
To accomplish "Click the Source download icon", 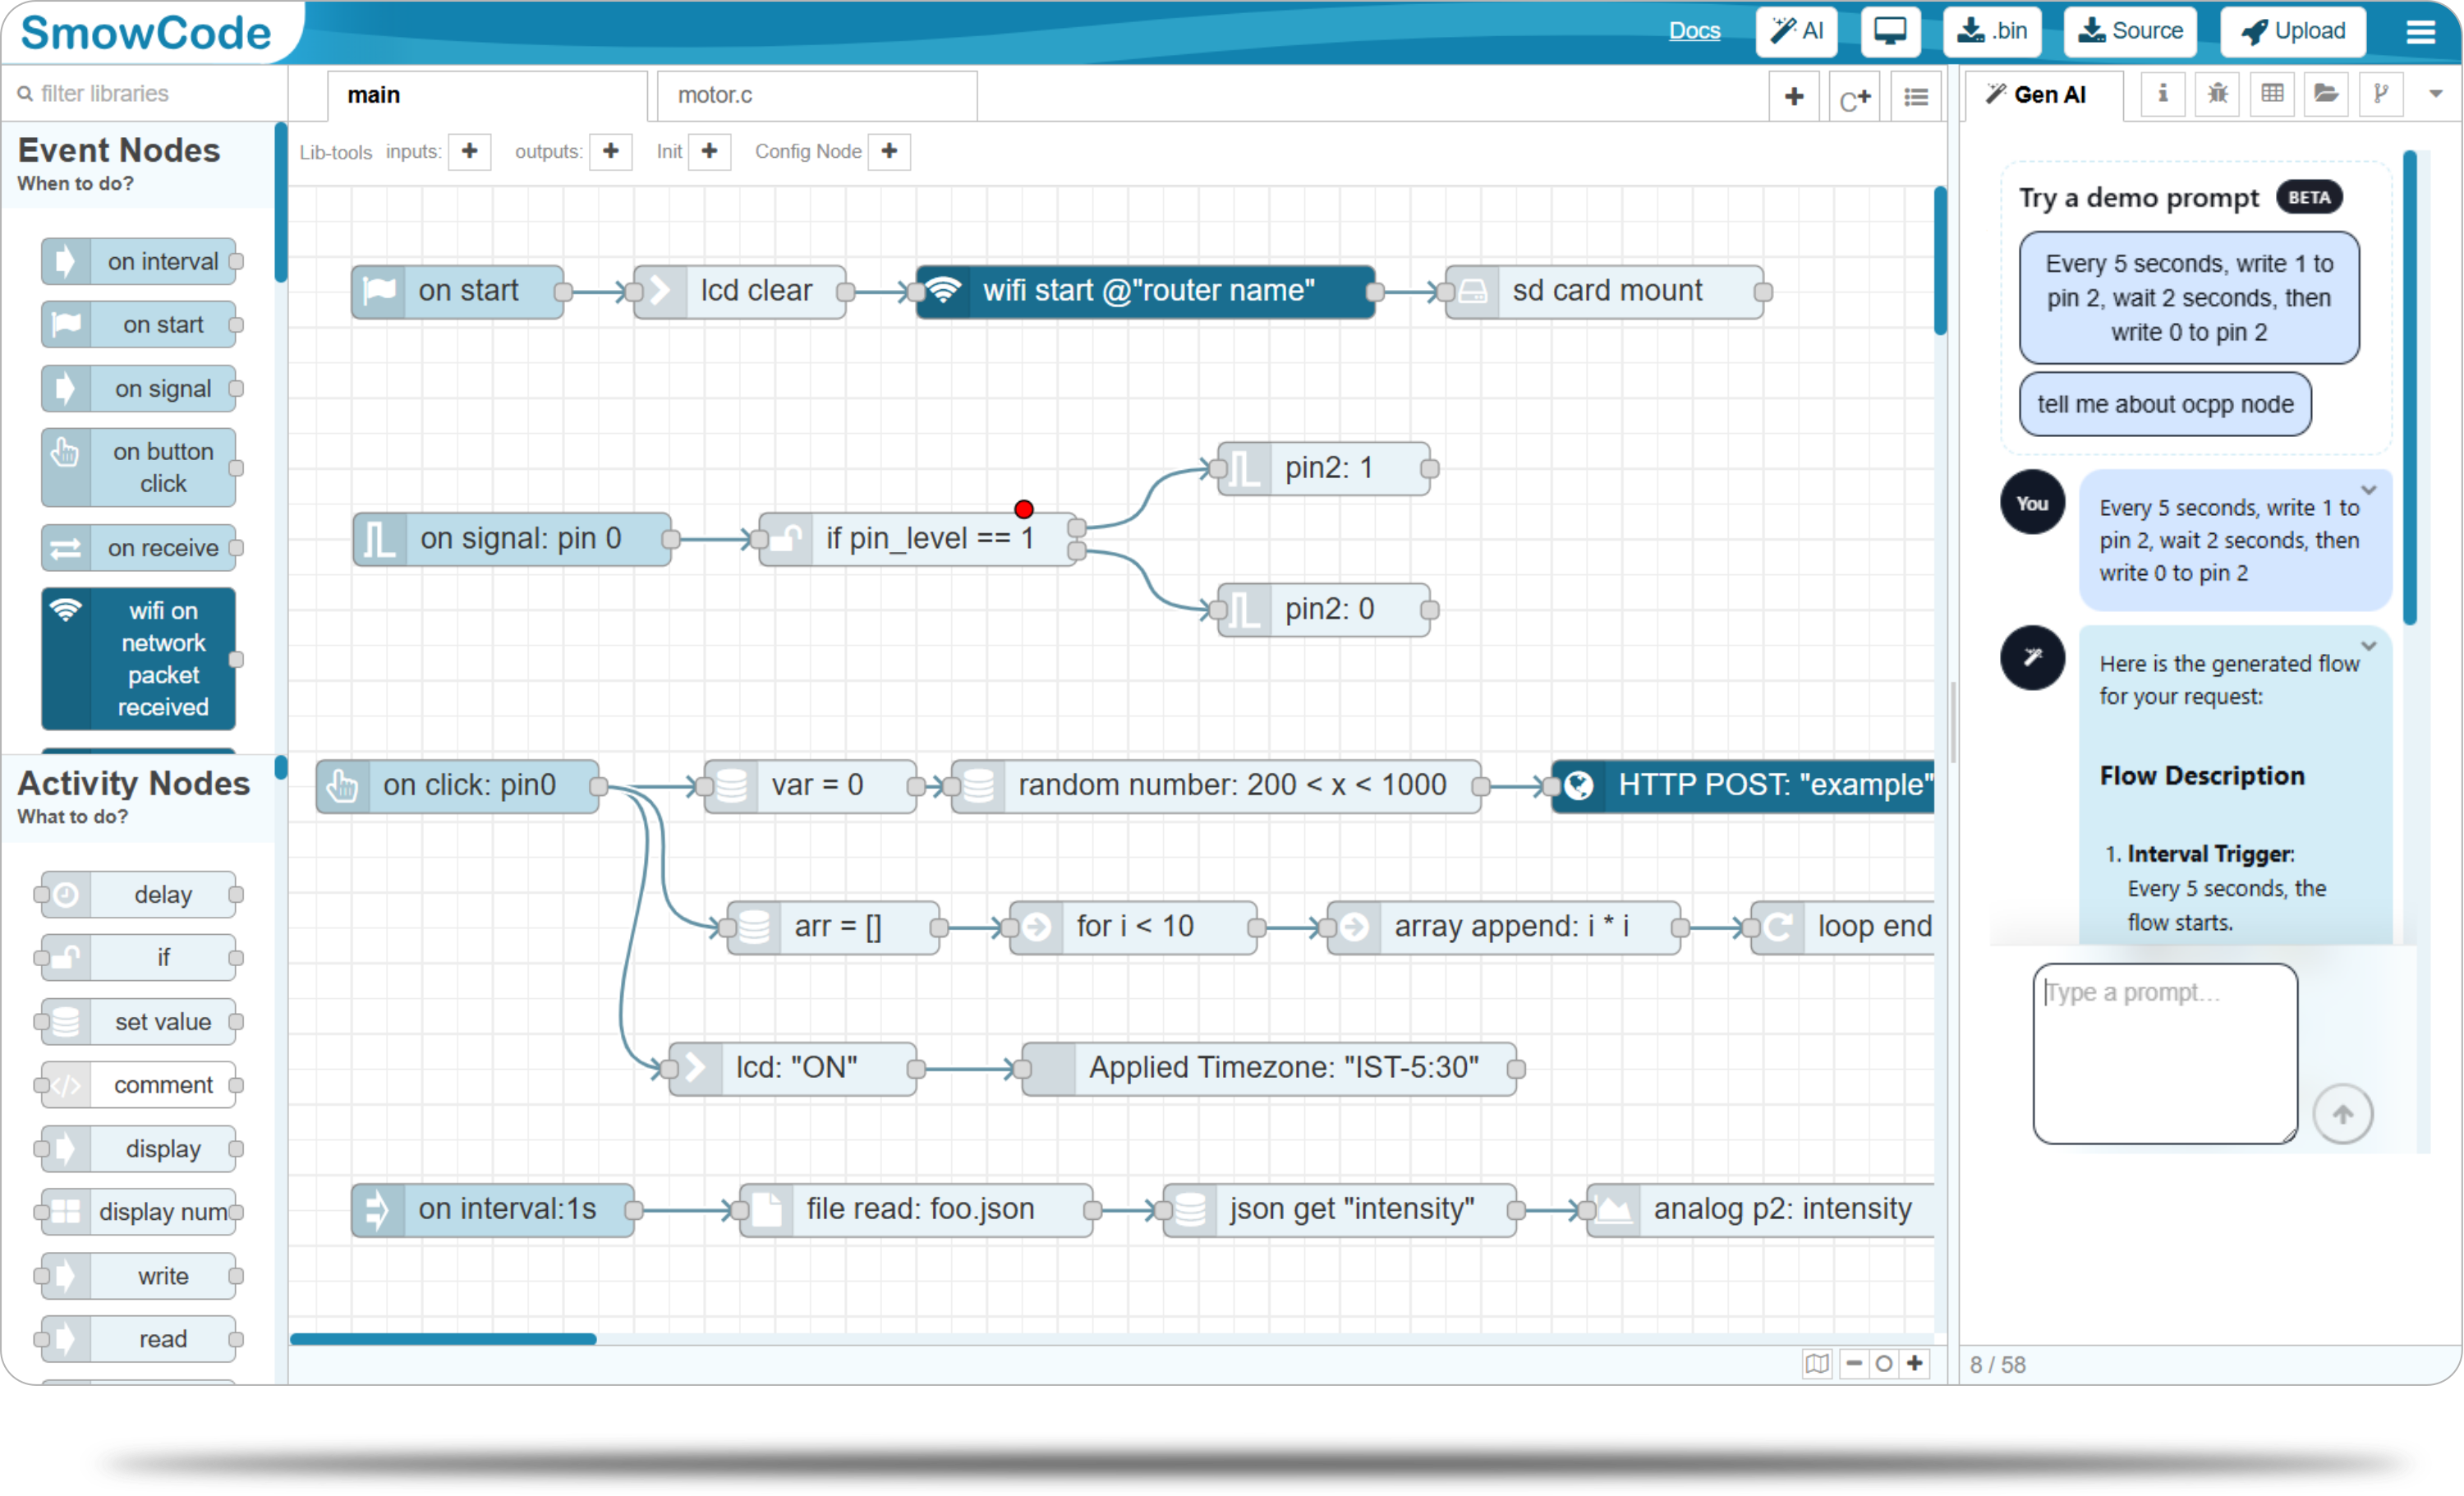I will click(2130, 31).
